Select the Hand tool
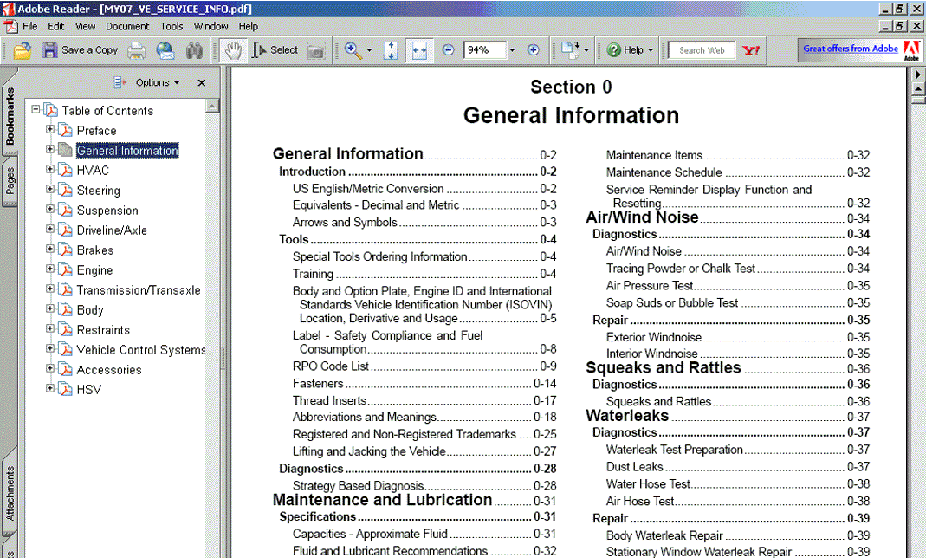The height and width of the screenshot is (558, 926). 233,50
